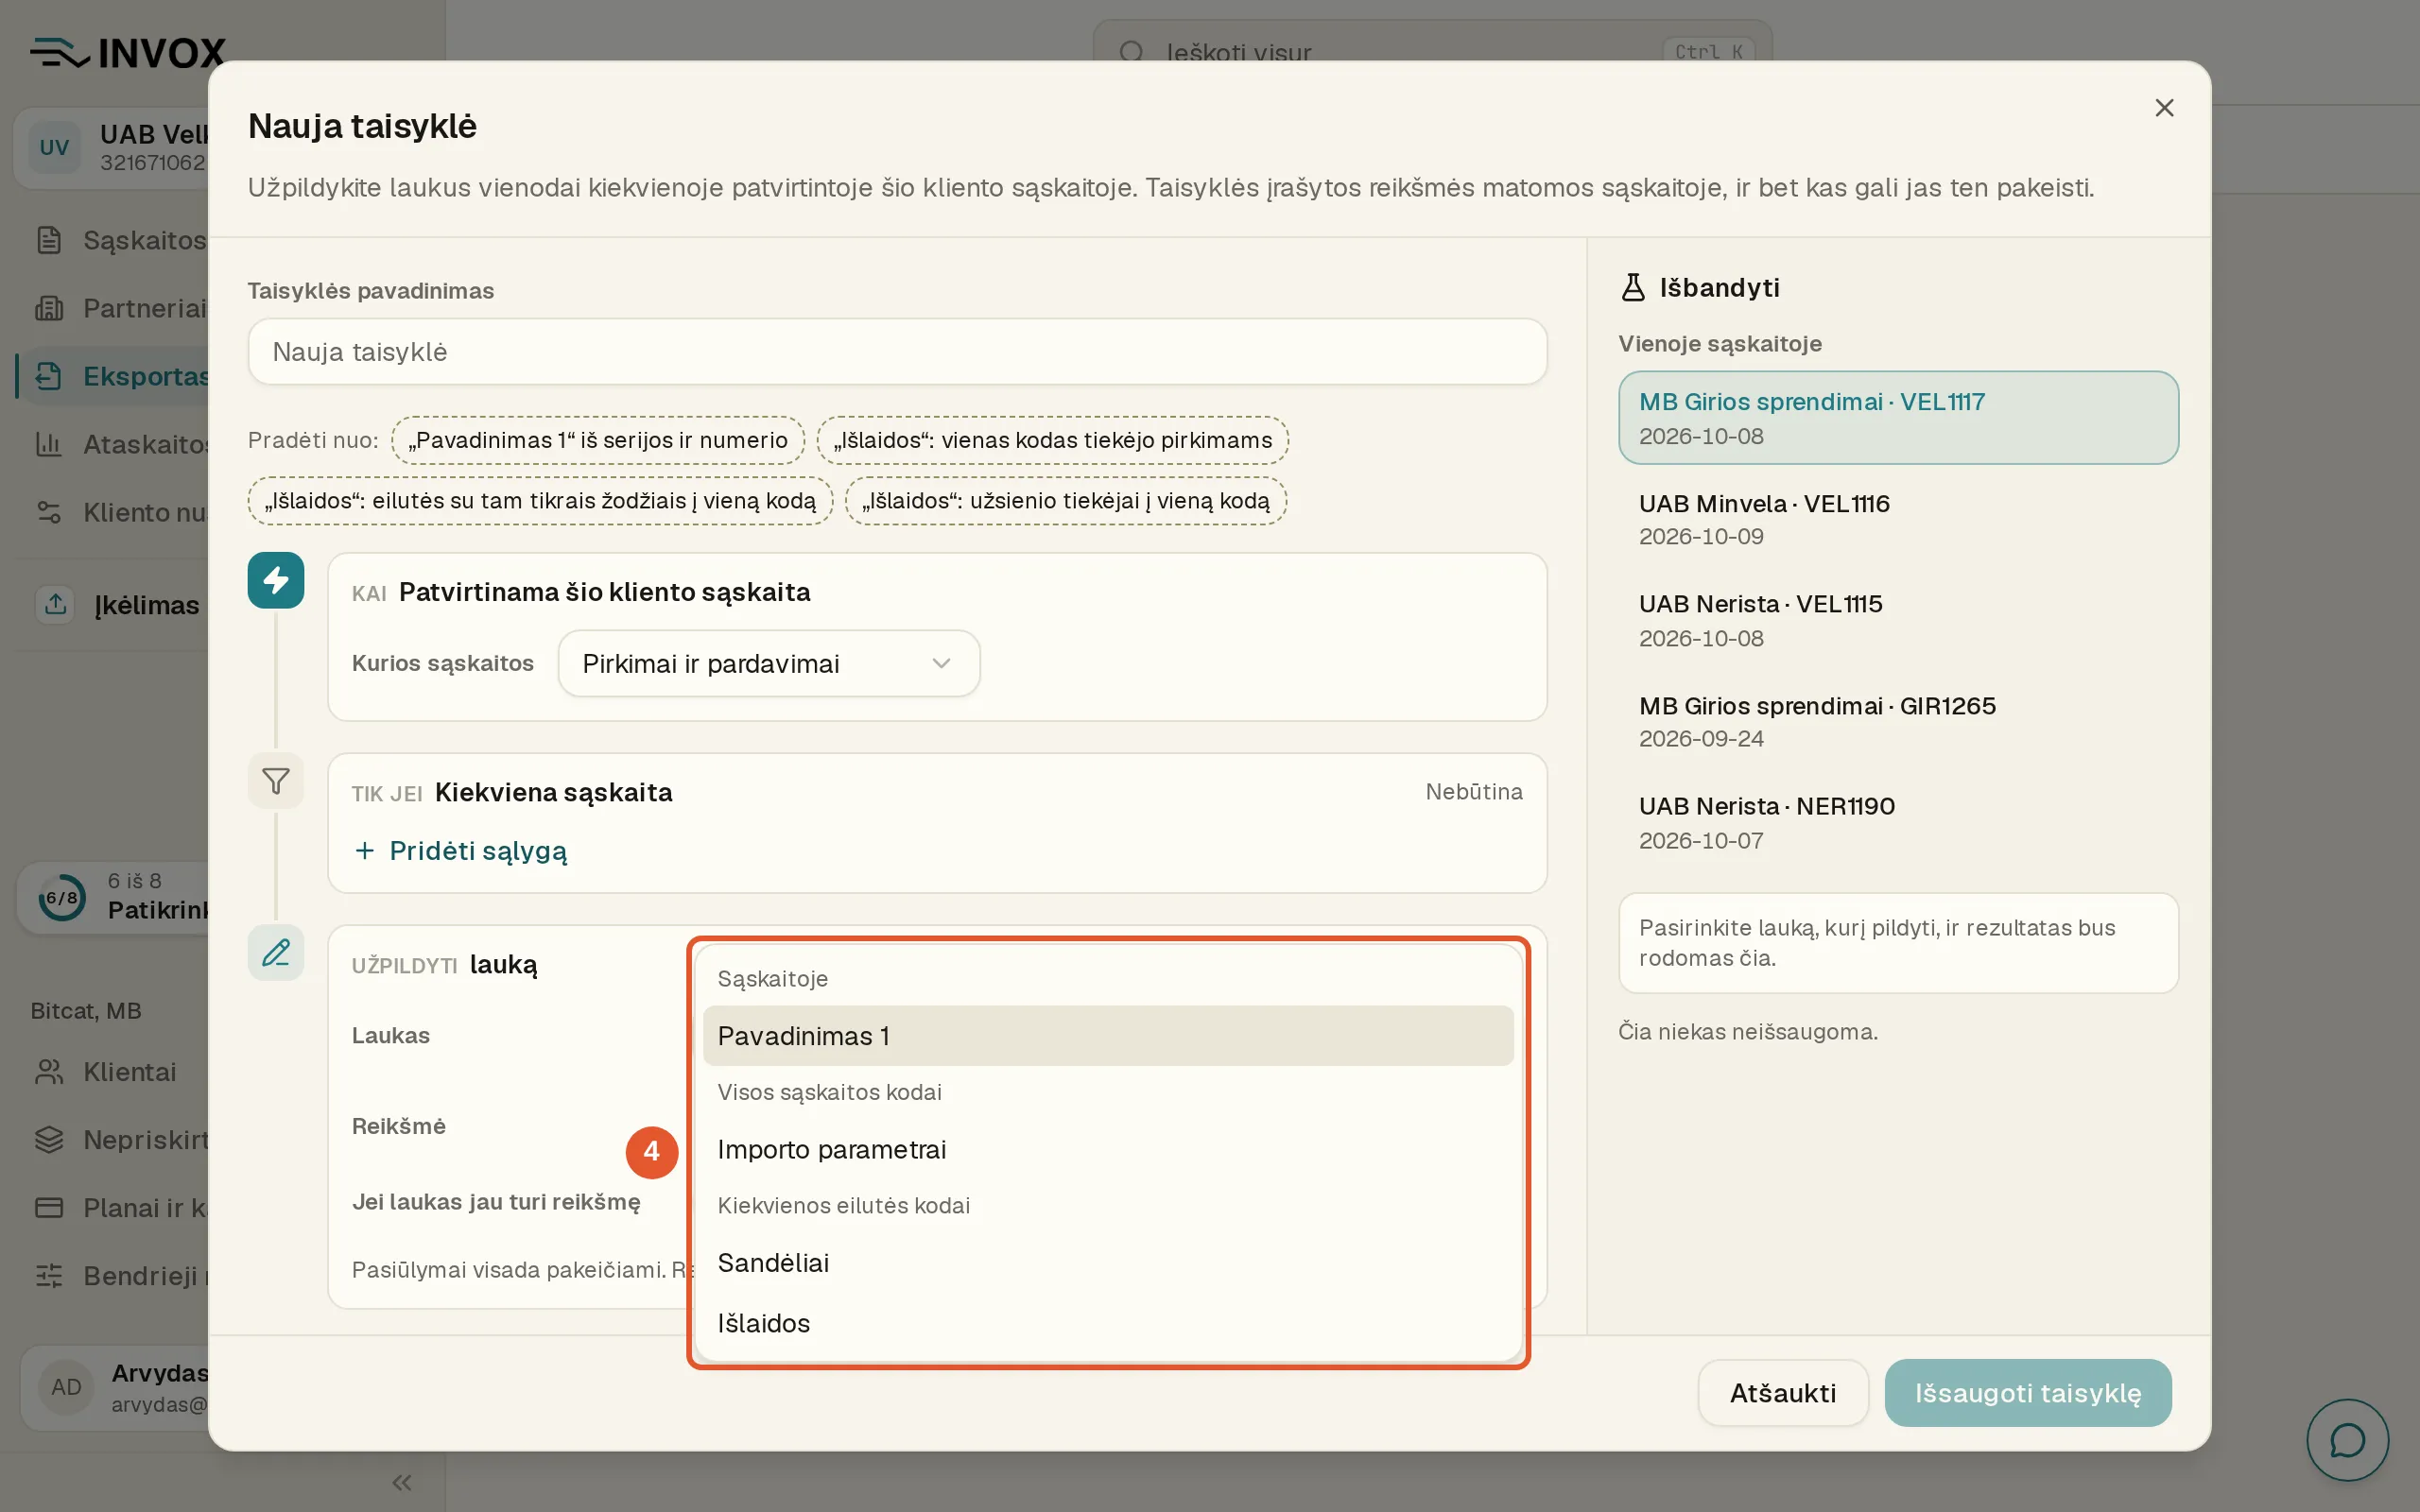Click the Planai card icon in sidebar
This screenshot has width=2420, height=1512.
pos(49,1208)
